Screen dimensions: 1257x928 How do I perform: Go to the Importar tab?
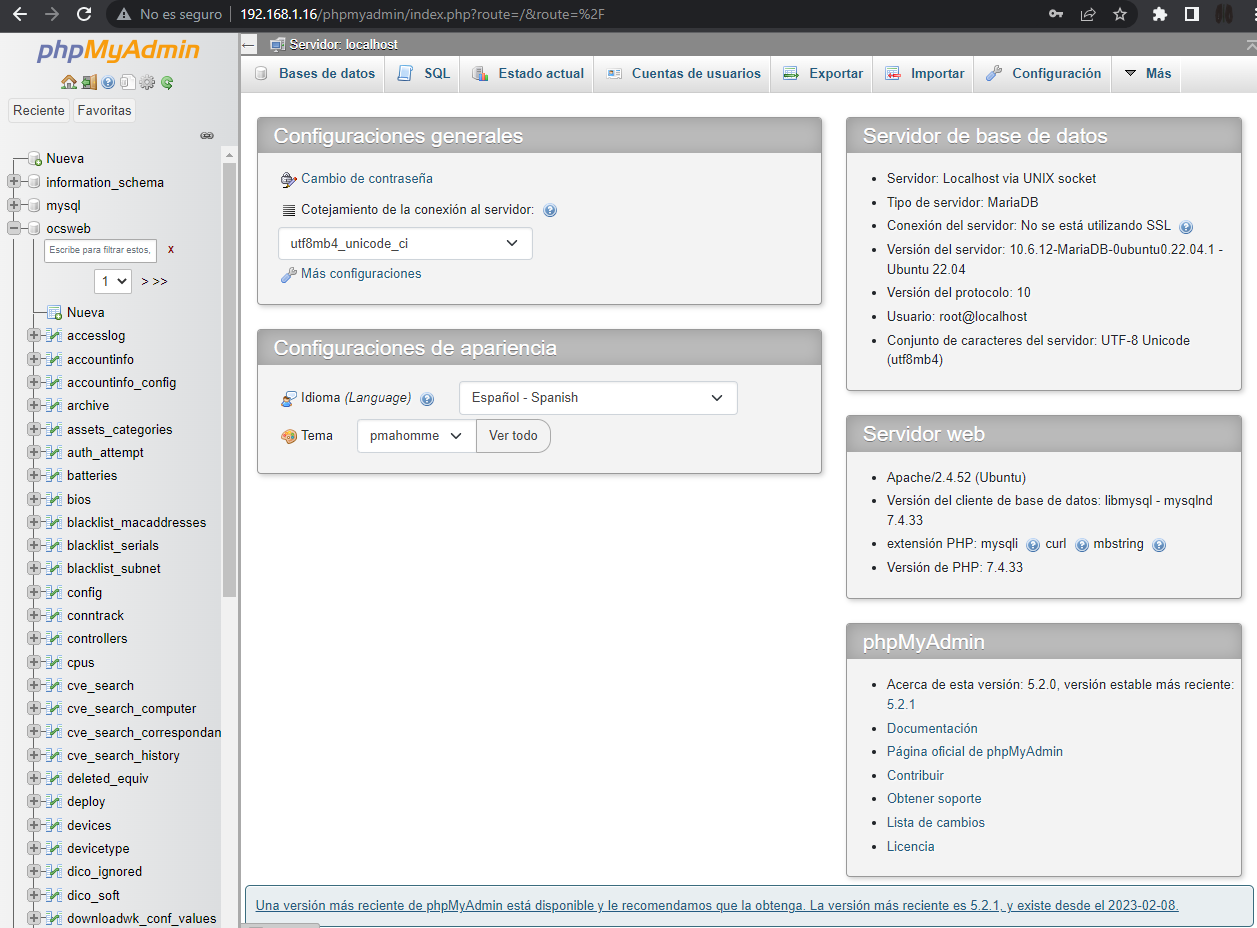point(925,73)
